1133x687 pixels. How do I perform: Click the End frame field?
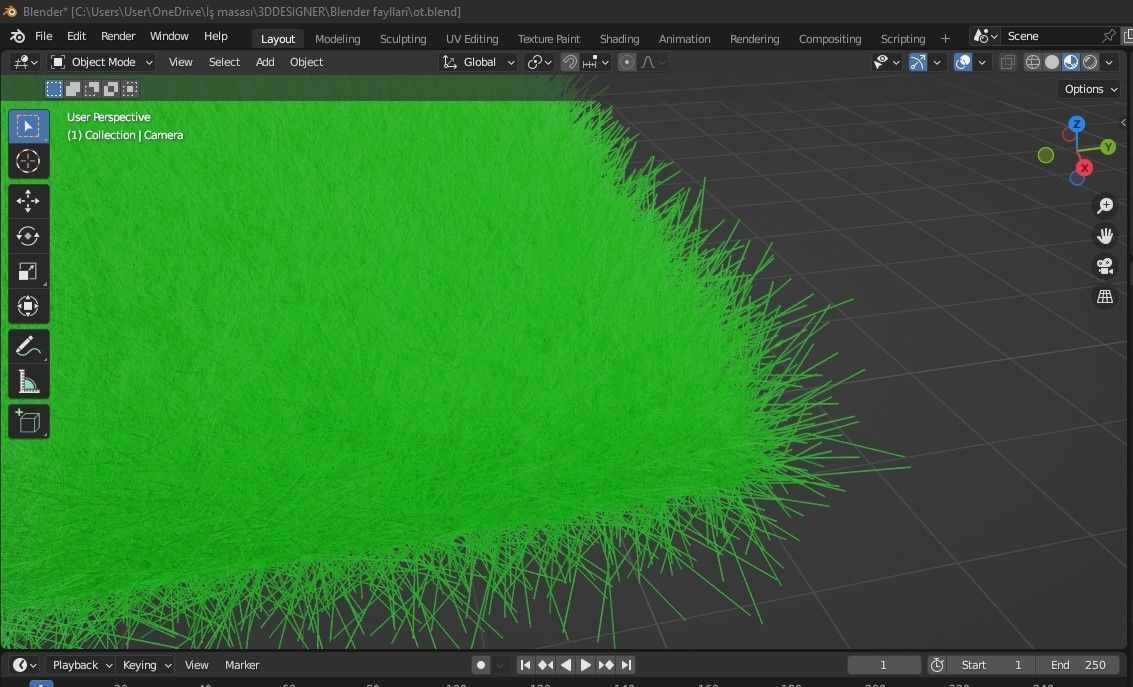click(1078, 665)
